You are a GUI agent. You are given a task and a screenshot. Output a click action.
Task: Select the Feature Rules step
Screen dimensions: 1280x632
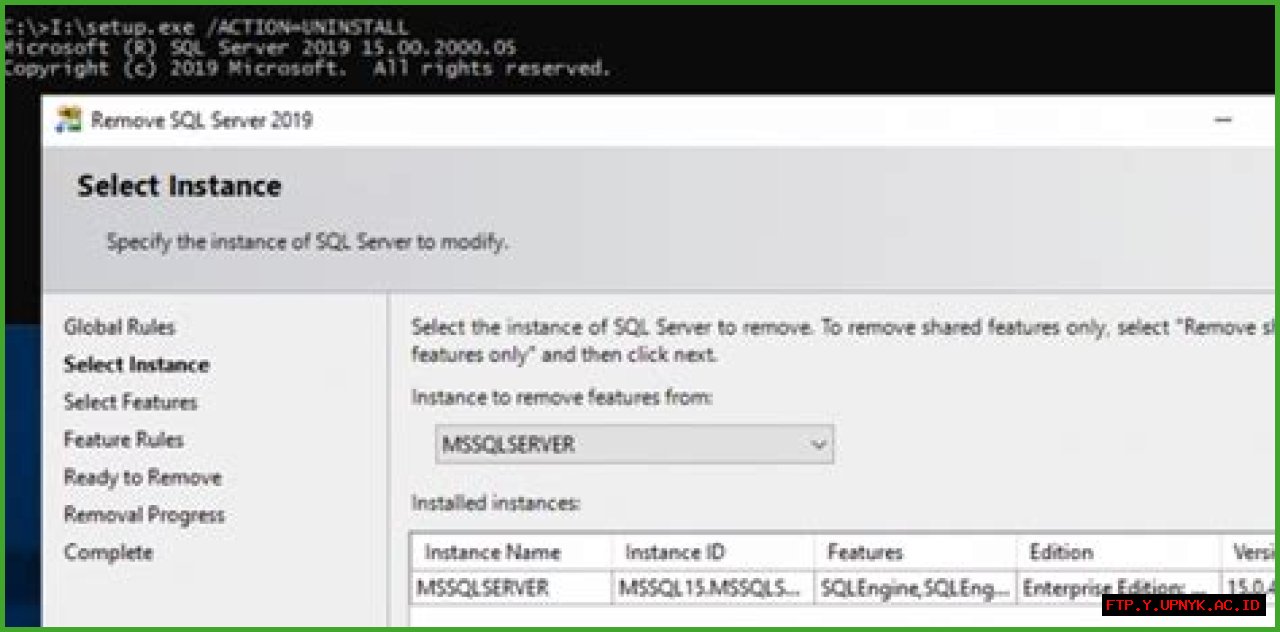point(122,439)
